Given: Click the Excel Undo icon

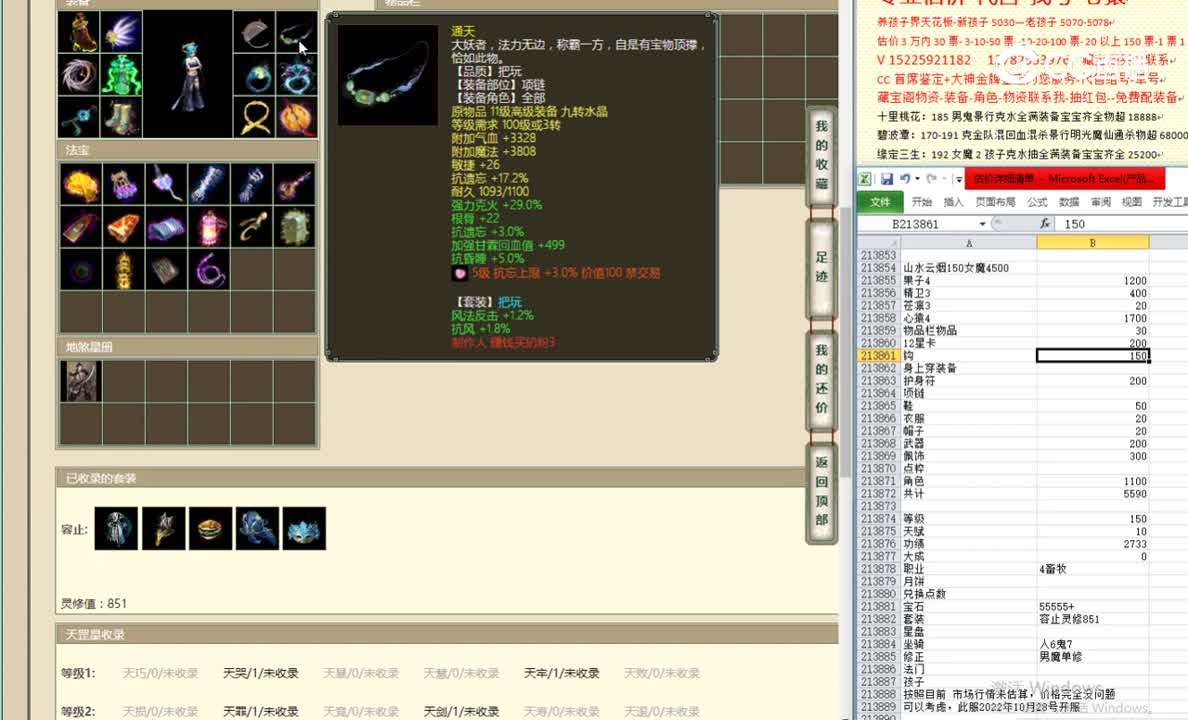Looking at the screenshot, I should point(905,179).
